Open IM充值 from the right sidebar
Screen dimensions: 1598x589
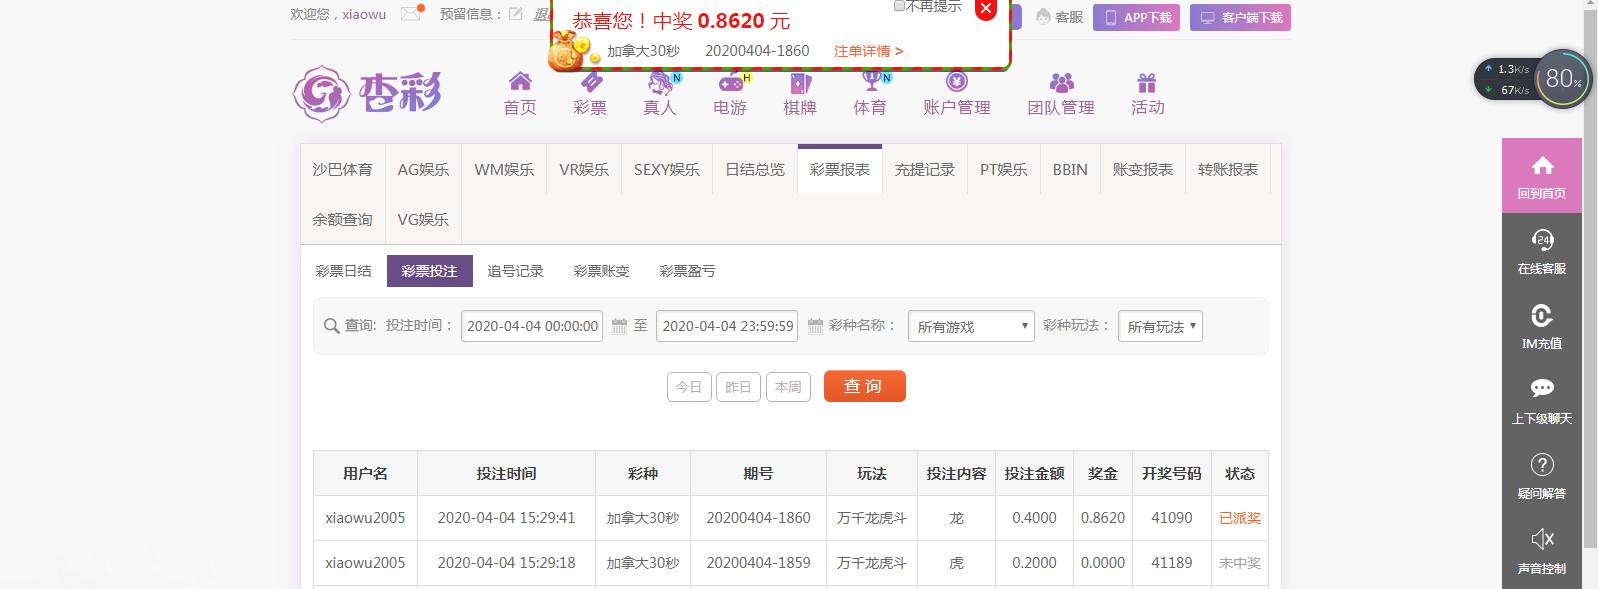click(x=1542, y=326)
